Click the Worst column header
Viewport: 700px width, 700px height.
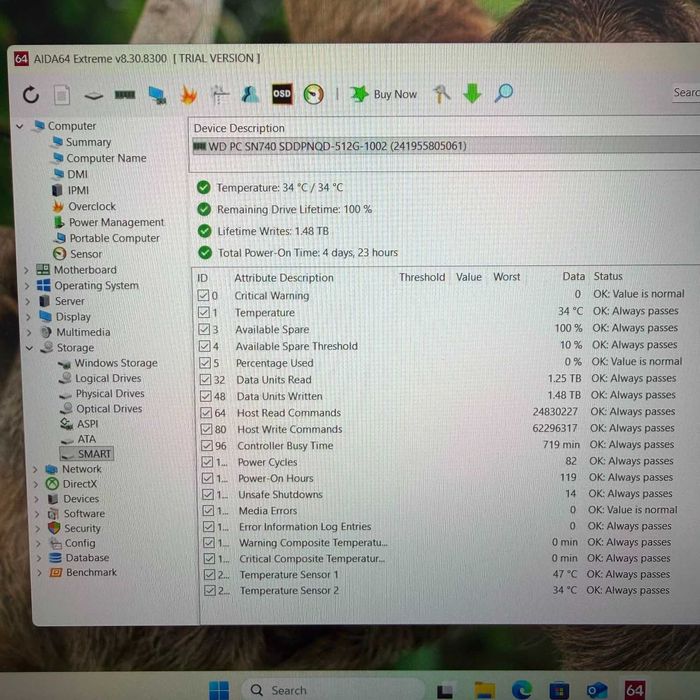click(x=507, y=277)
